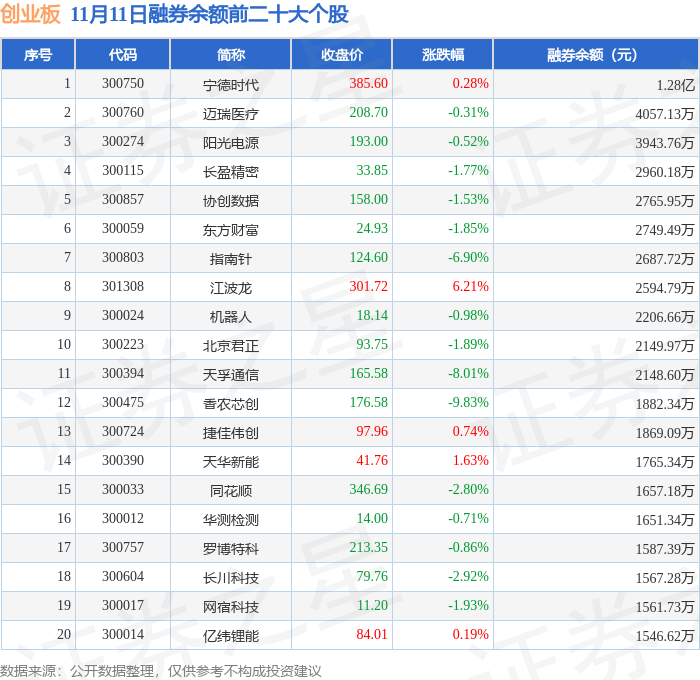Click the closing price 158.00
Screen dimensions: 700x680
368,199
